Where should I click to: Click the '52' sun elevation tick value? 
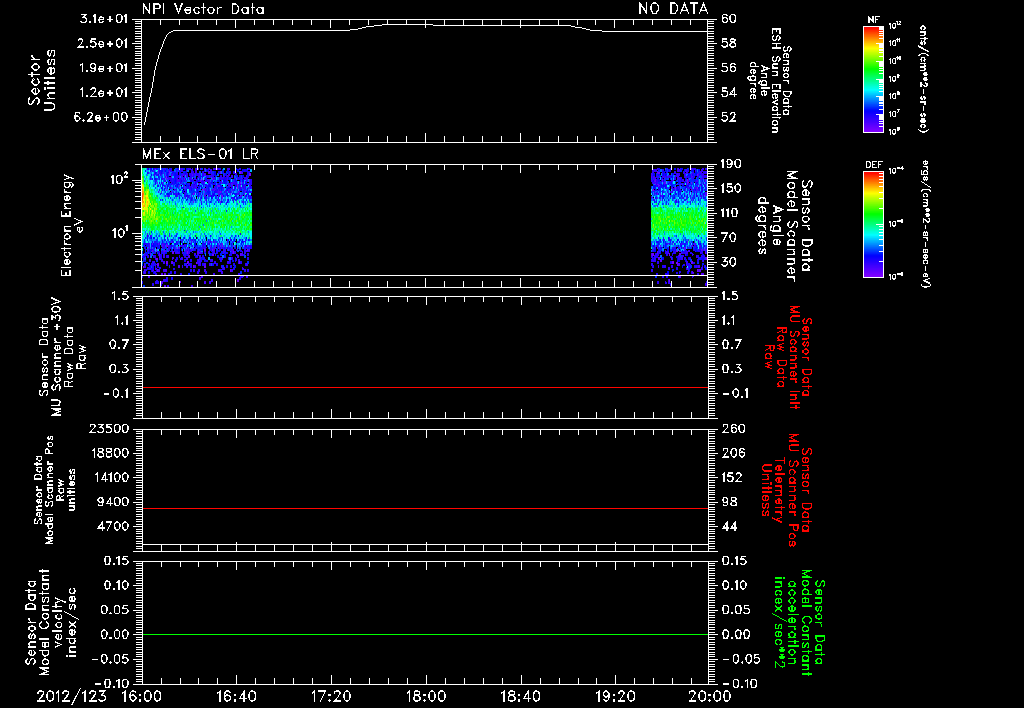pyautogui.click(x=729, y=118)
